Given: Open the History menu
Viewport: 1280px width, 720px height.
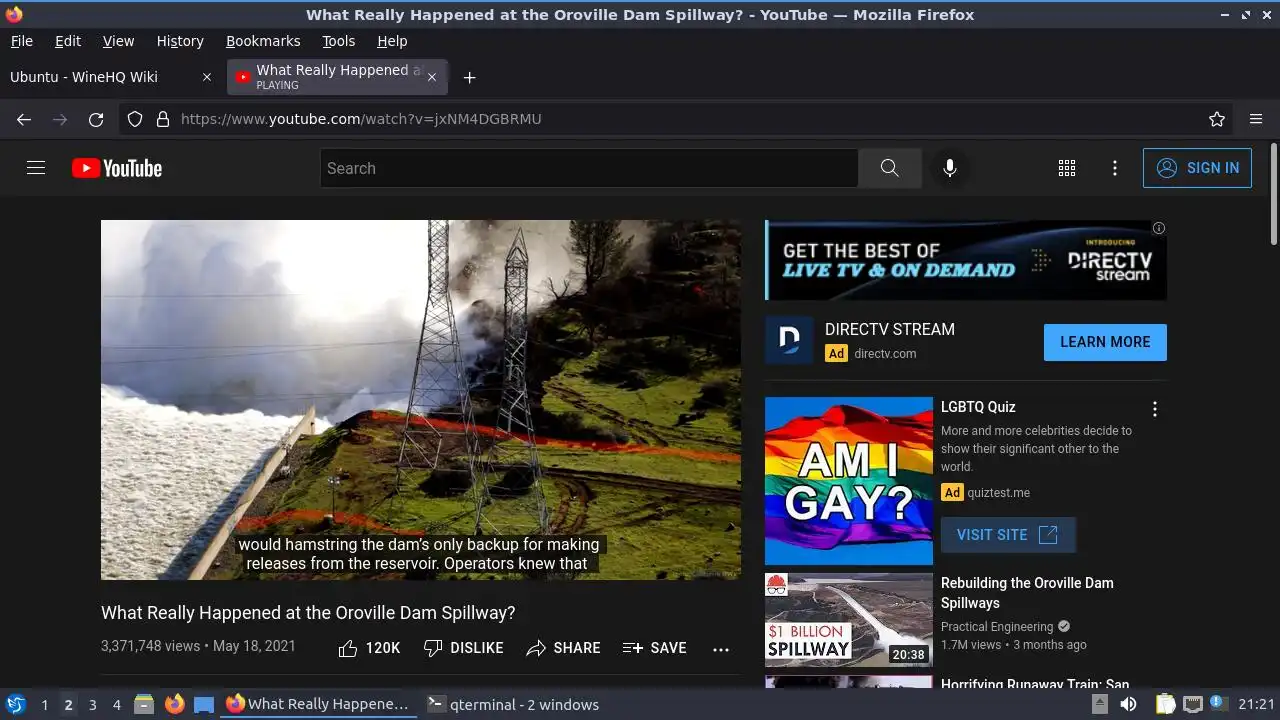Looking at the screenshot, I should coord(180,41).
